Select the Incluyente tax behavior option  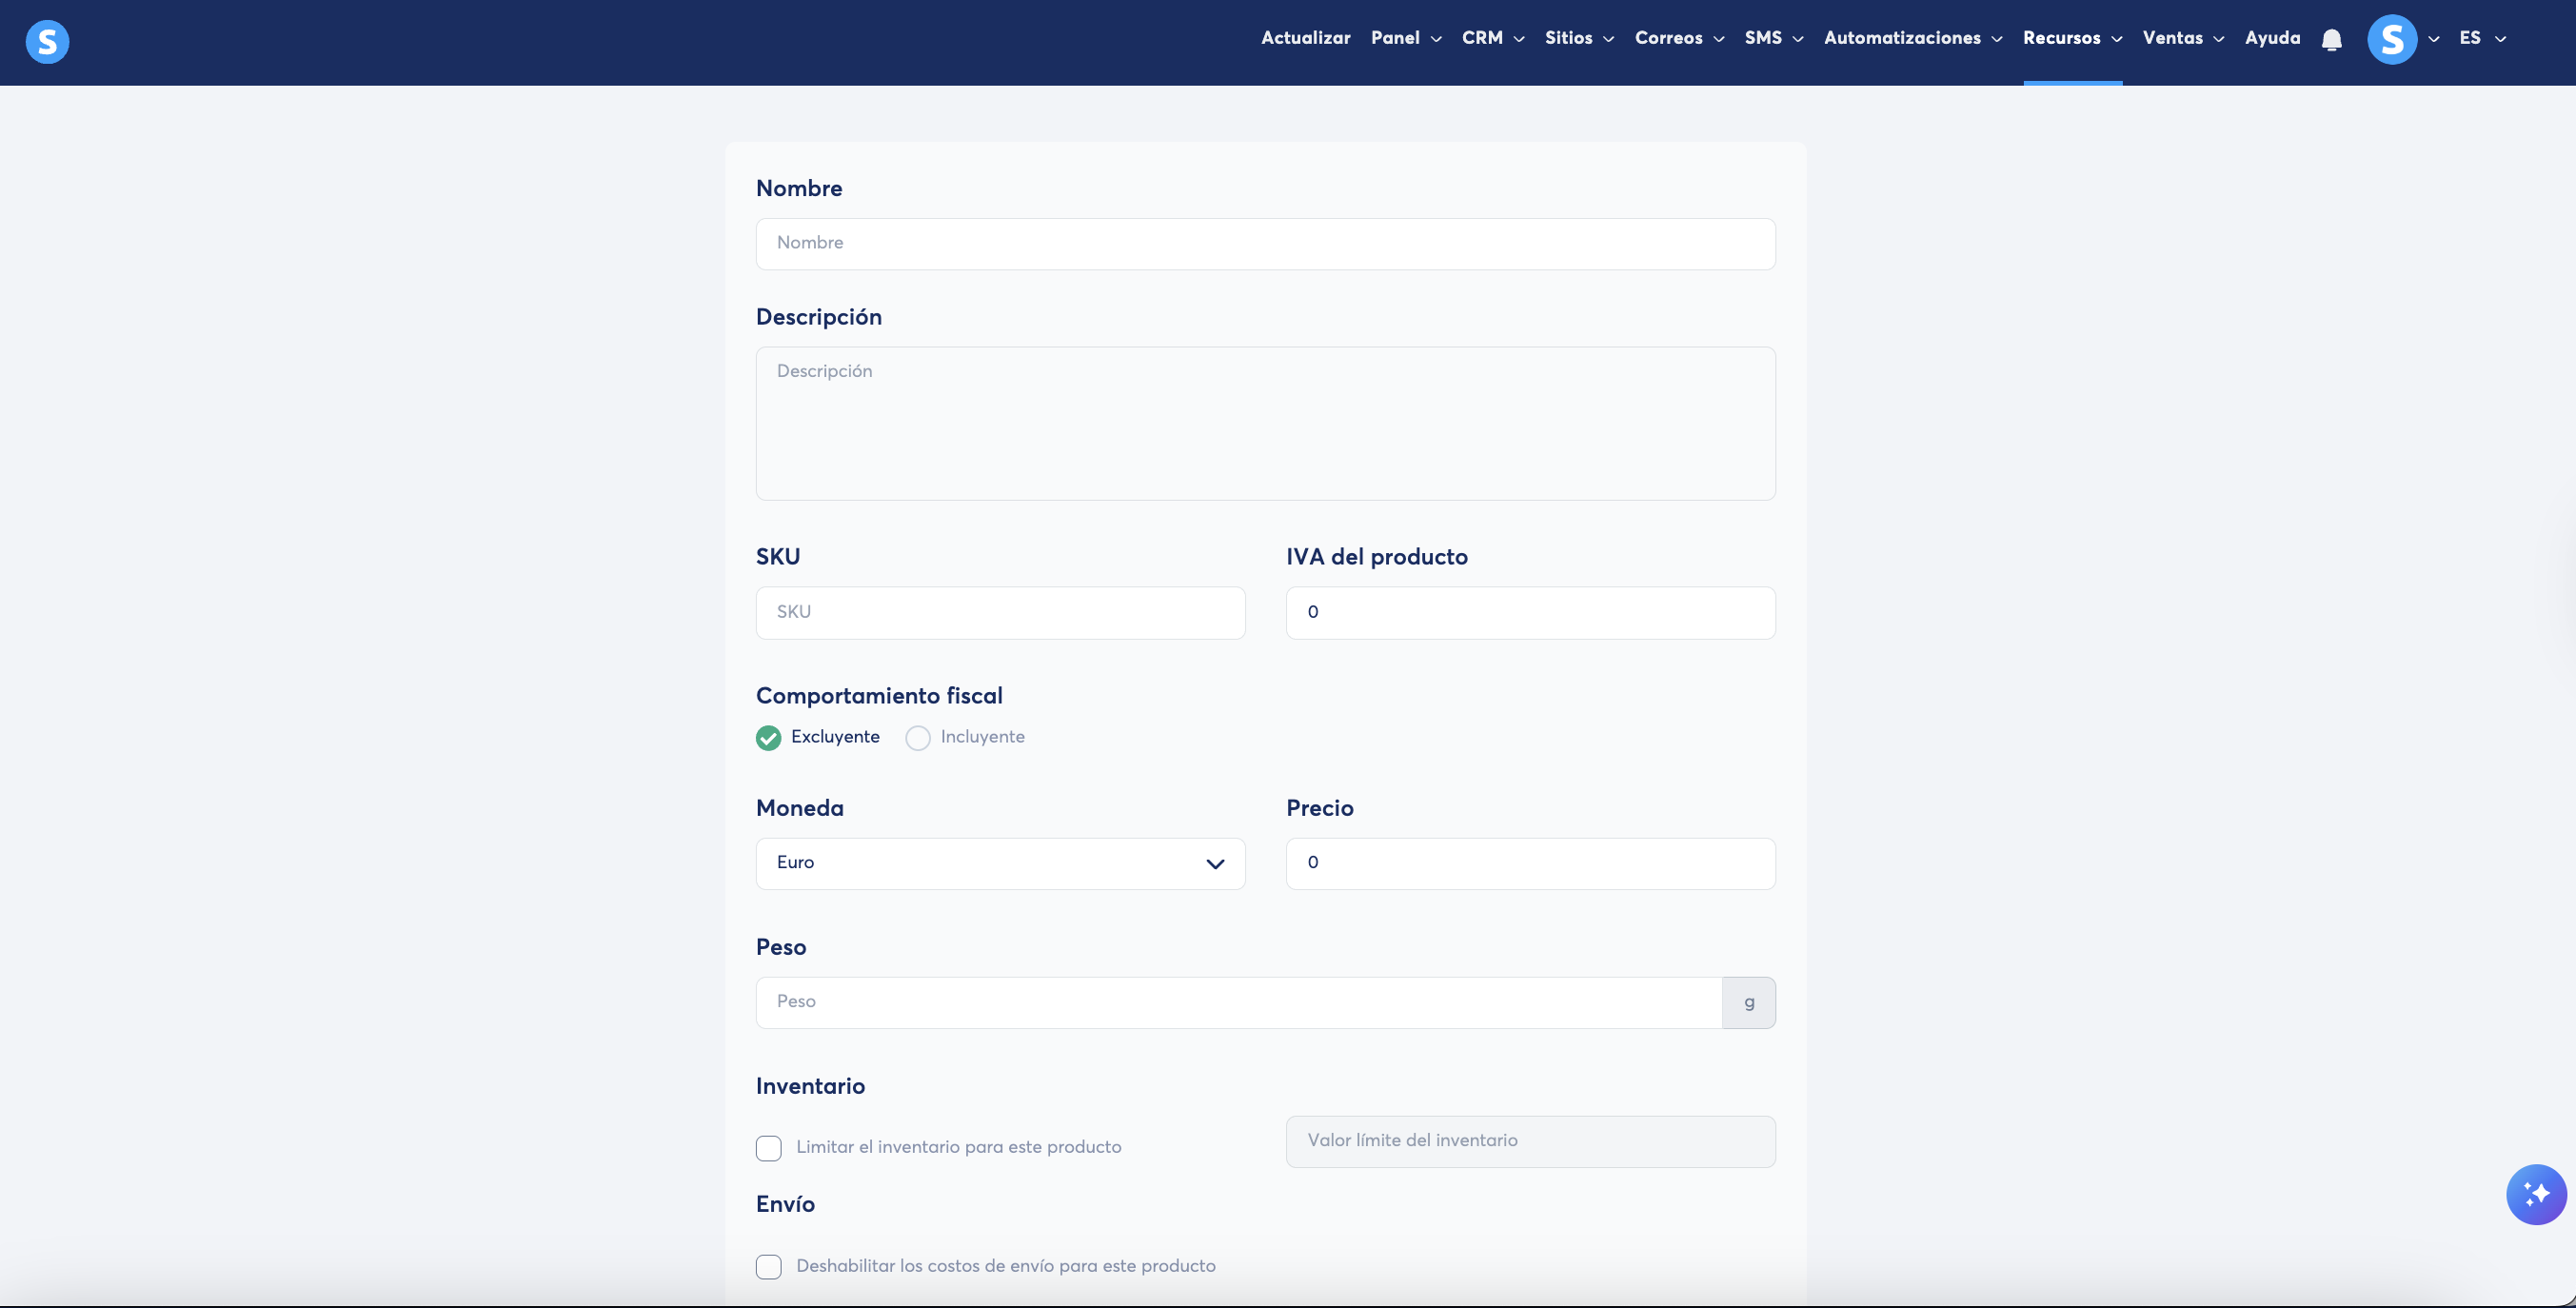pos(917,738)
